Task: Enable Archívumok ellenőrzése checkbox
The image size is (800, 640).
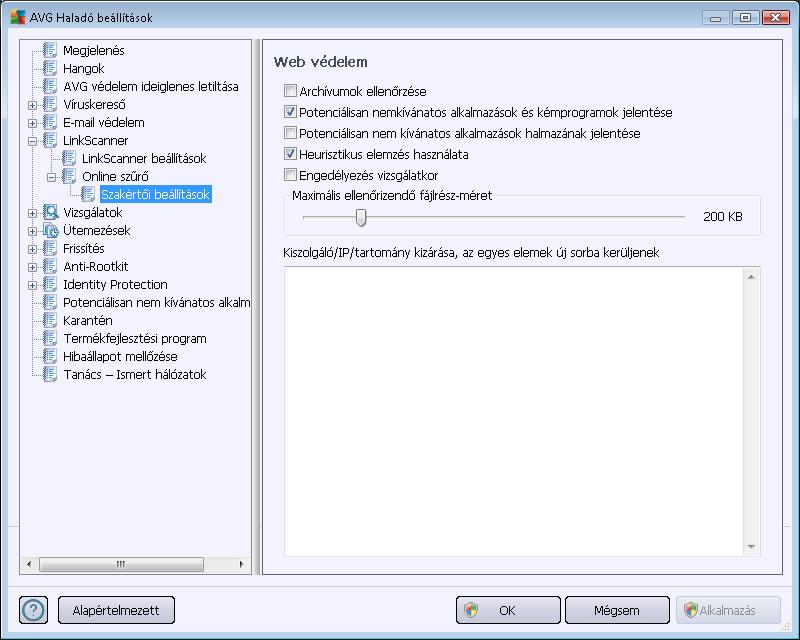Action: (290, 91)
